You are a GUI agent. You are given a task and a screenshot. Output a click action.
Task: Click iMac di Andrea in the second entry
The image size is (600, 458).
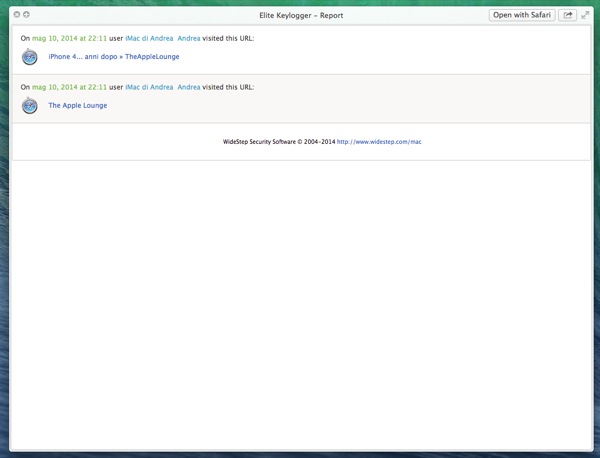point(149,87)
